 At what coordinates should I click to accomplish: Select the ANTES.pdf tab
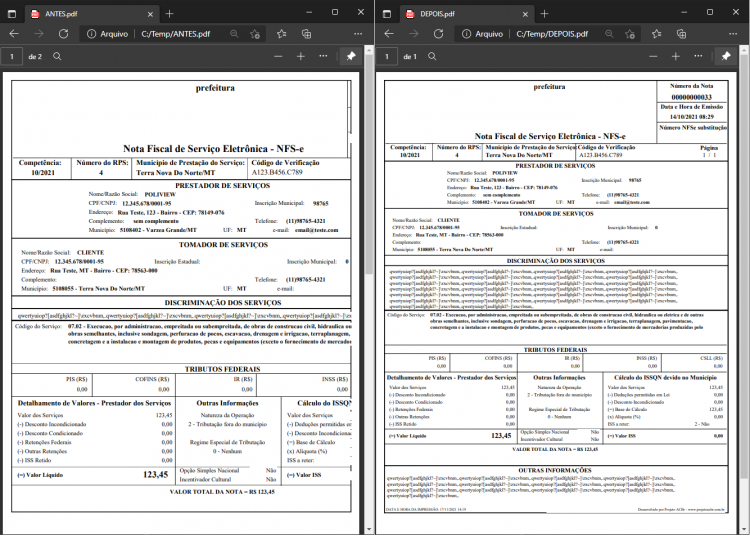pos(91,14)
